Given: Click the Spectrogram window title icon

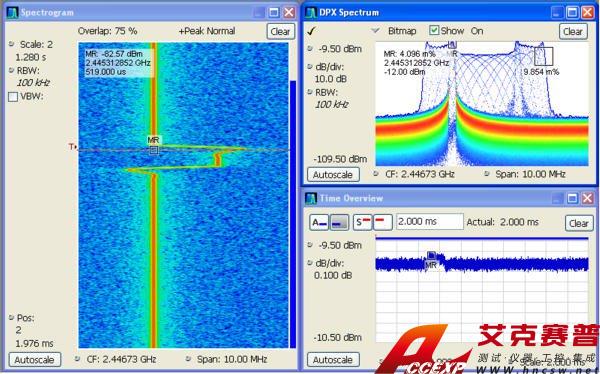Looking at the screenshot, I should point(13,13).
